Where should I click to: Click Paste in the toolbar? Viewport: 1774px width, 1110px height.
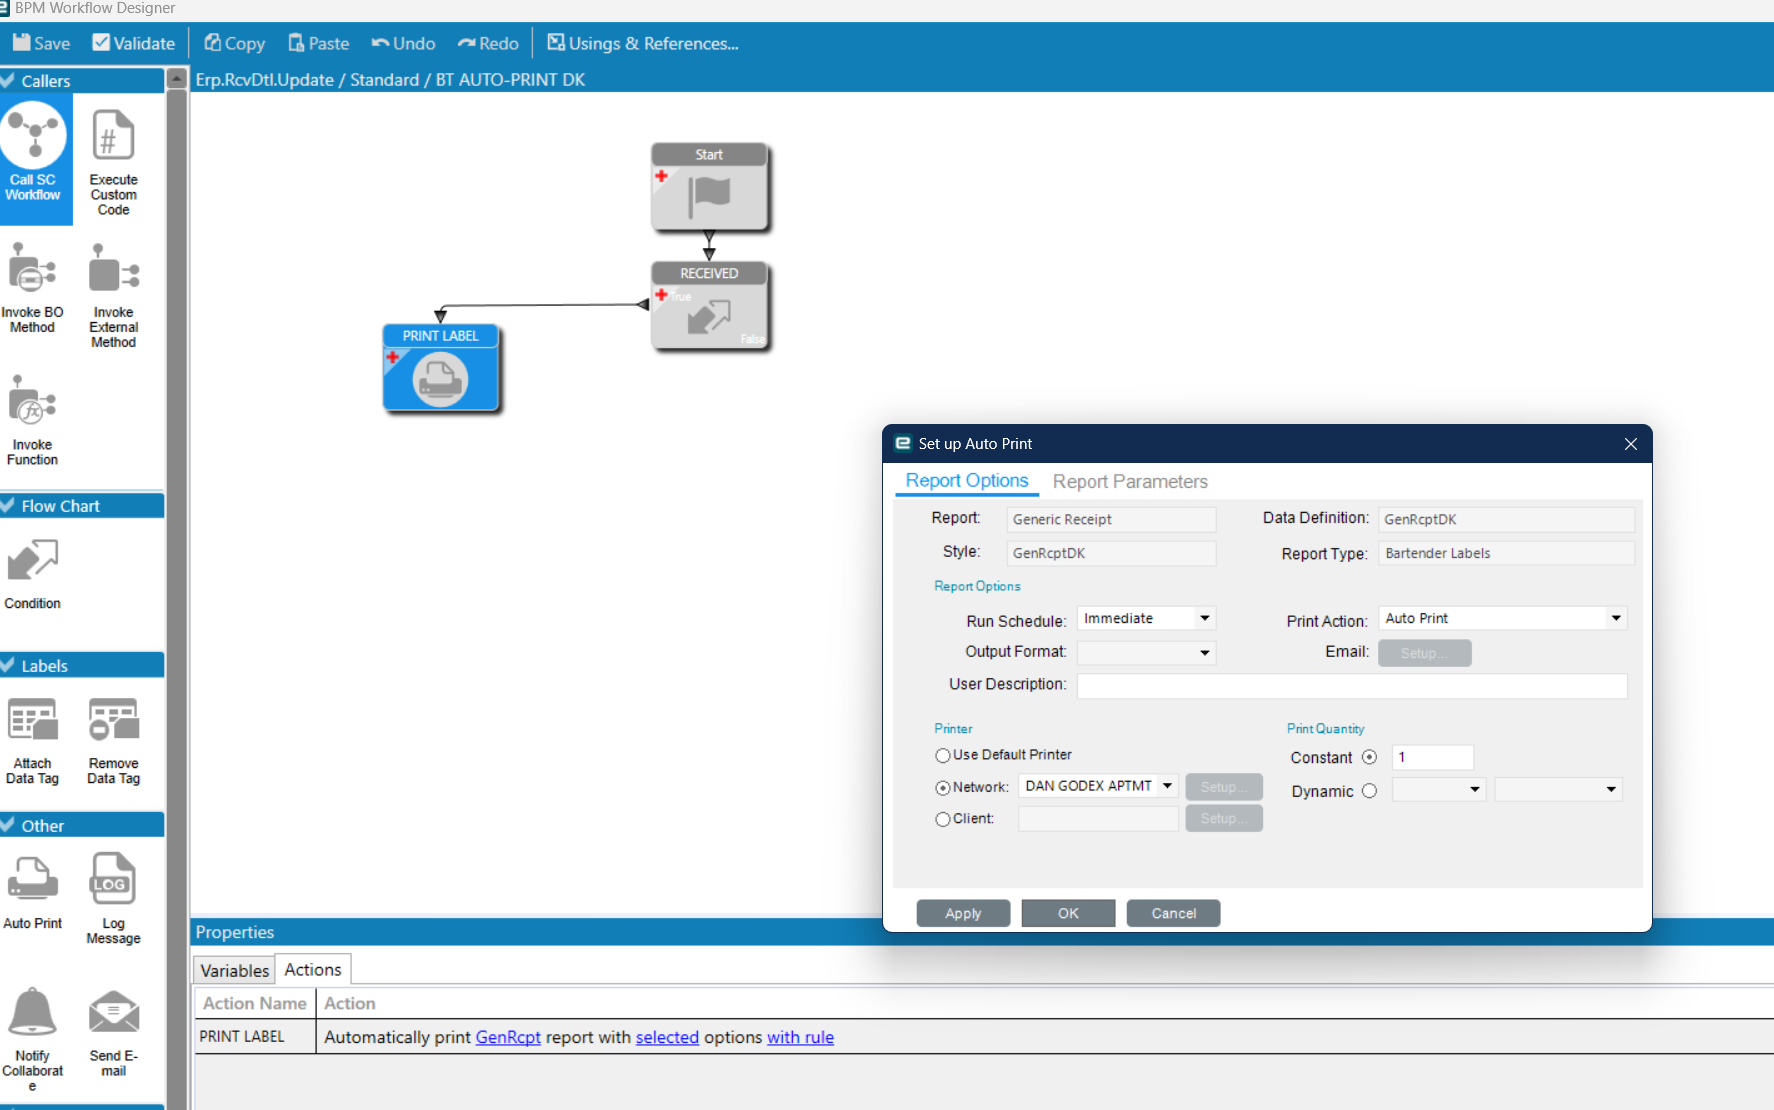pyautogui.click(x=319, y=43)
